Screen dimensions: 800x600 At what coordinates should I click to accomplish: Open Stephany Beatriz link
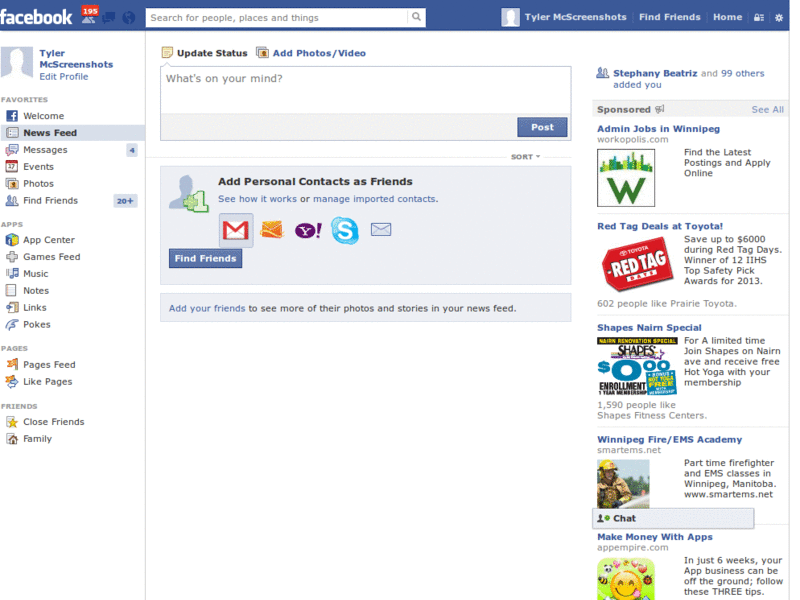click(x=655, y=73)
